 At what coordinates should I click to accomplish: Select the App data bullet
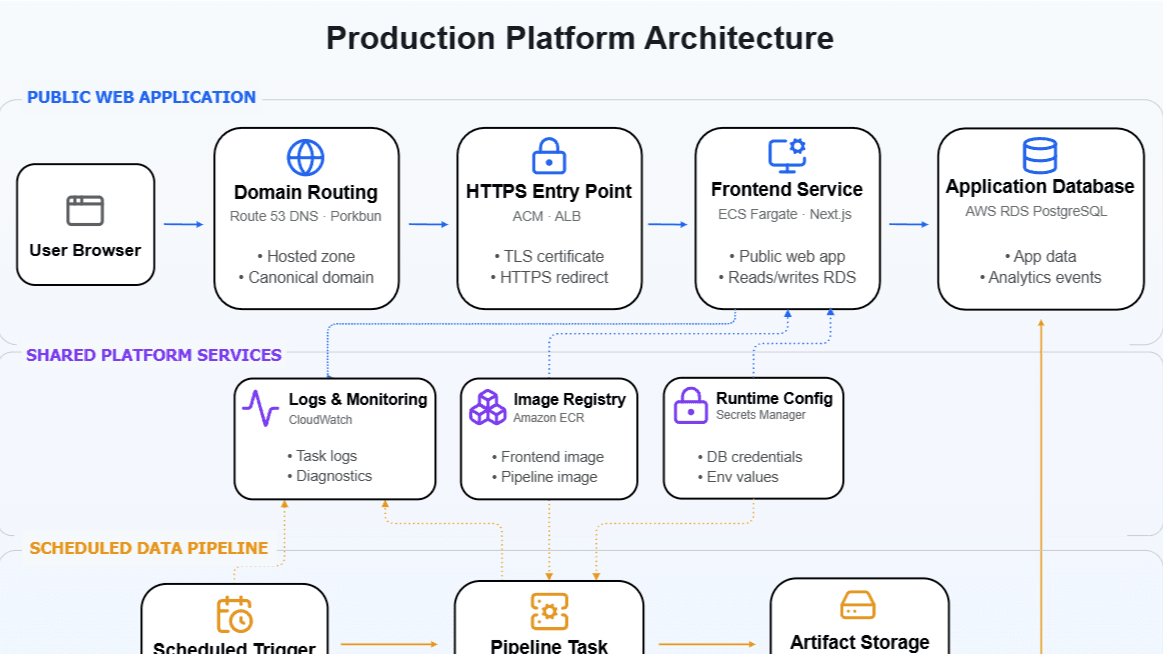1040,257
